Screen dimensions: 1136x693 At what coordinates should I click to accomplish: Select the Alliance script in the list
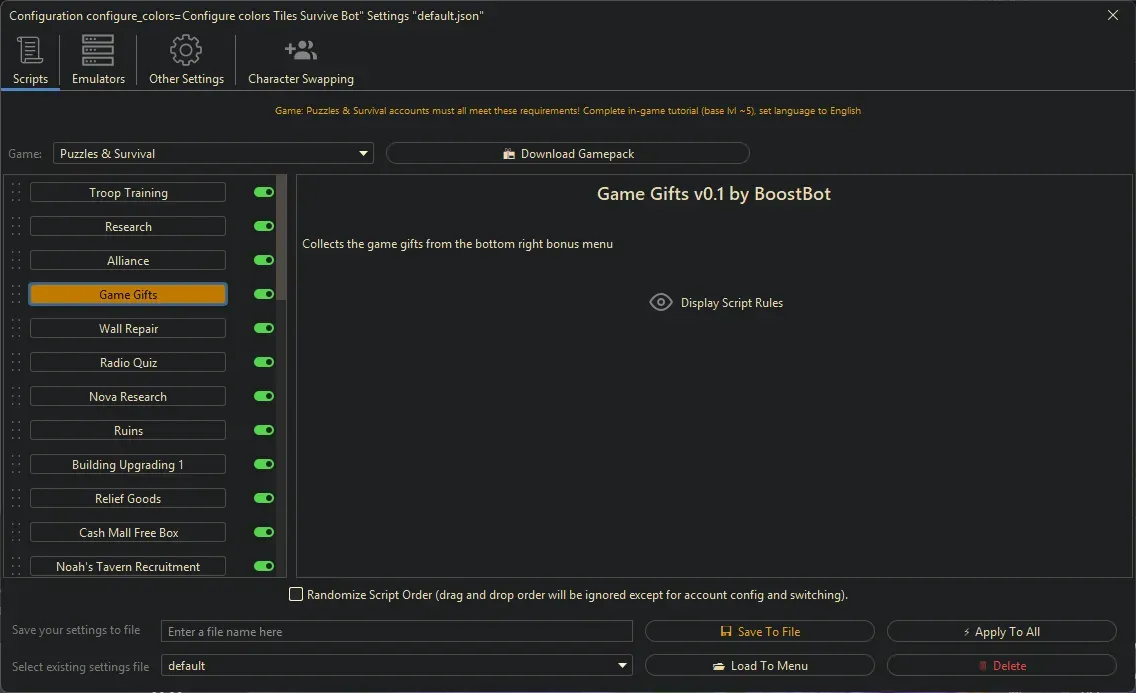(x=128, y=261)
